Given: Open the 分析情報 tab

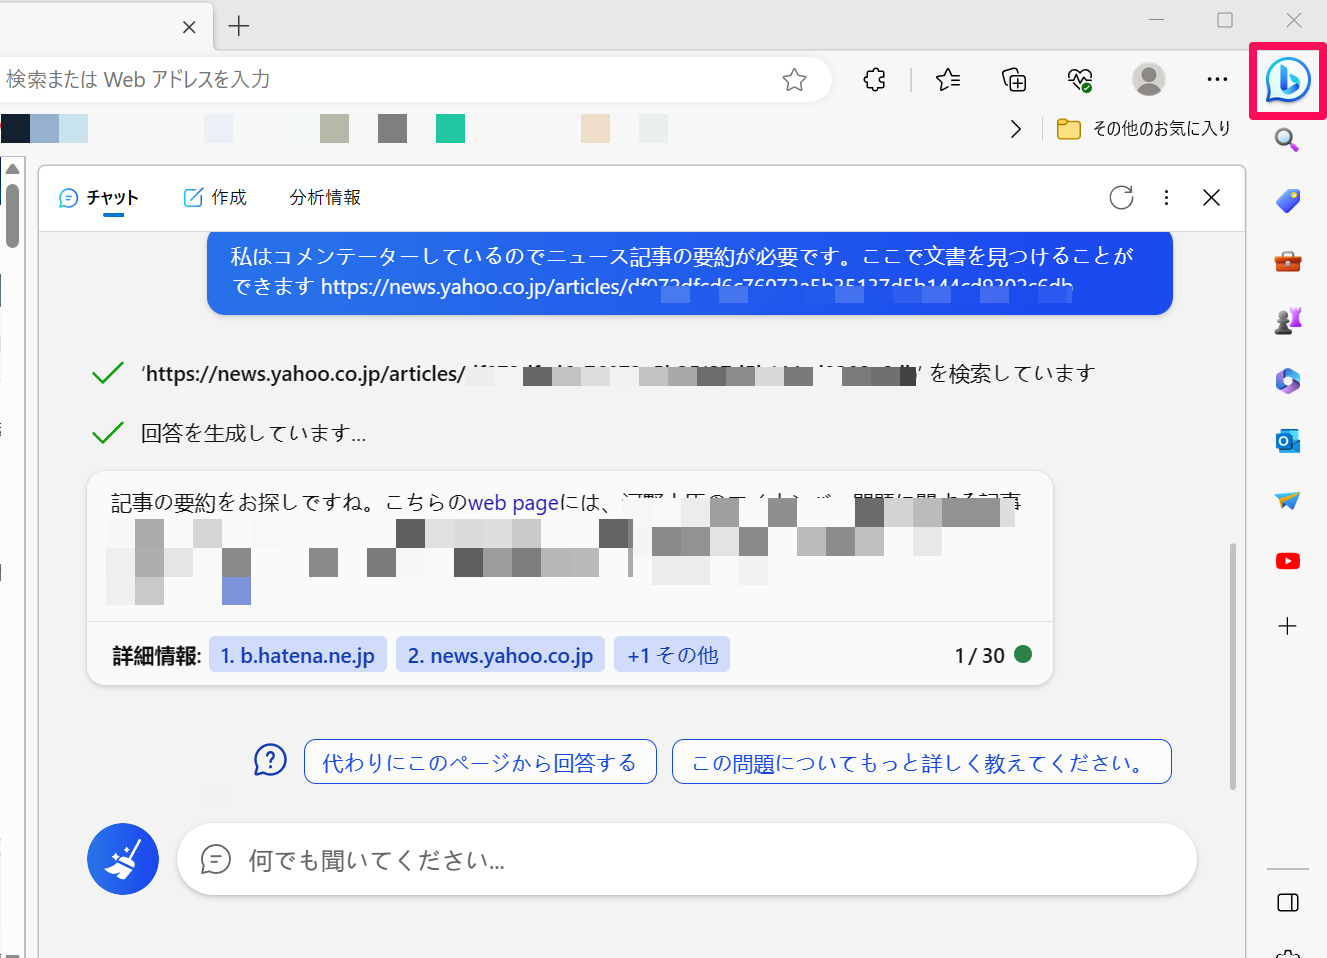Looking at the screenshot, I should coord(323,197).
